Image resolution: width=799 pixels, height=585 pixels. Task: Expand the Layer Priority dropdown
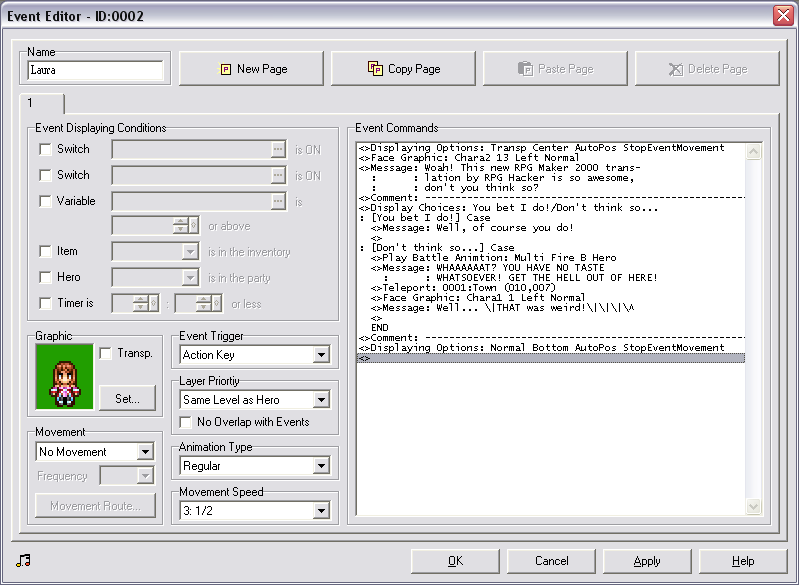(x=320, y=400)
